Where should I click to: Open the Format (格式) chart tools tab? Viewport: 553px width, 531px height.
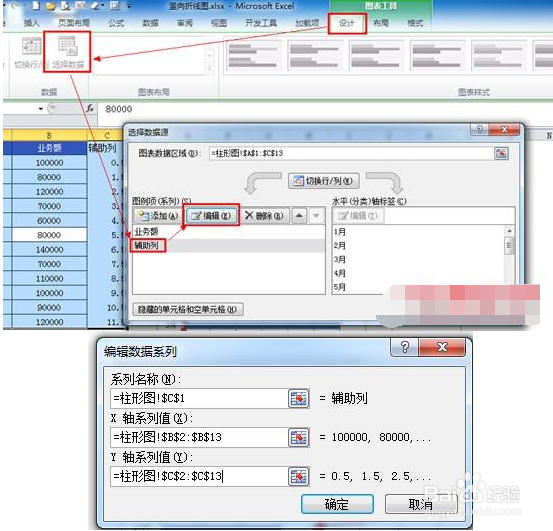tap(415, 23)
